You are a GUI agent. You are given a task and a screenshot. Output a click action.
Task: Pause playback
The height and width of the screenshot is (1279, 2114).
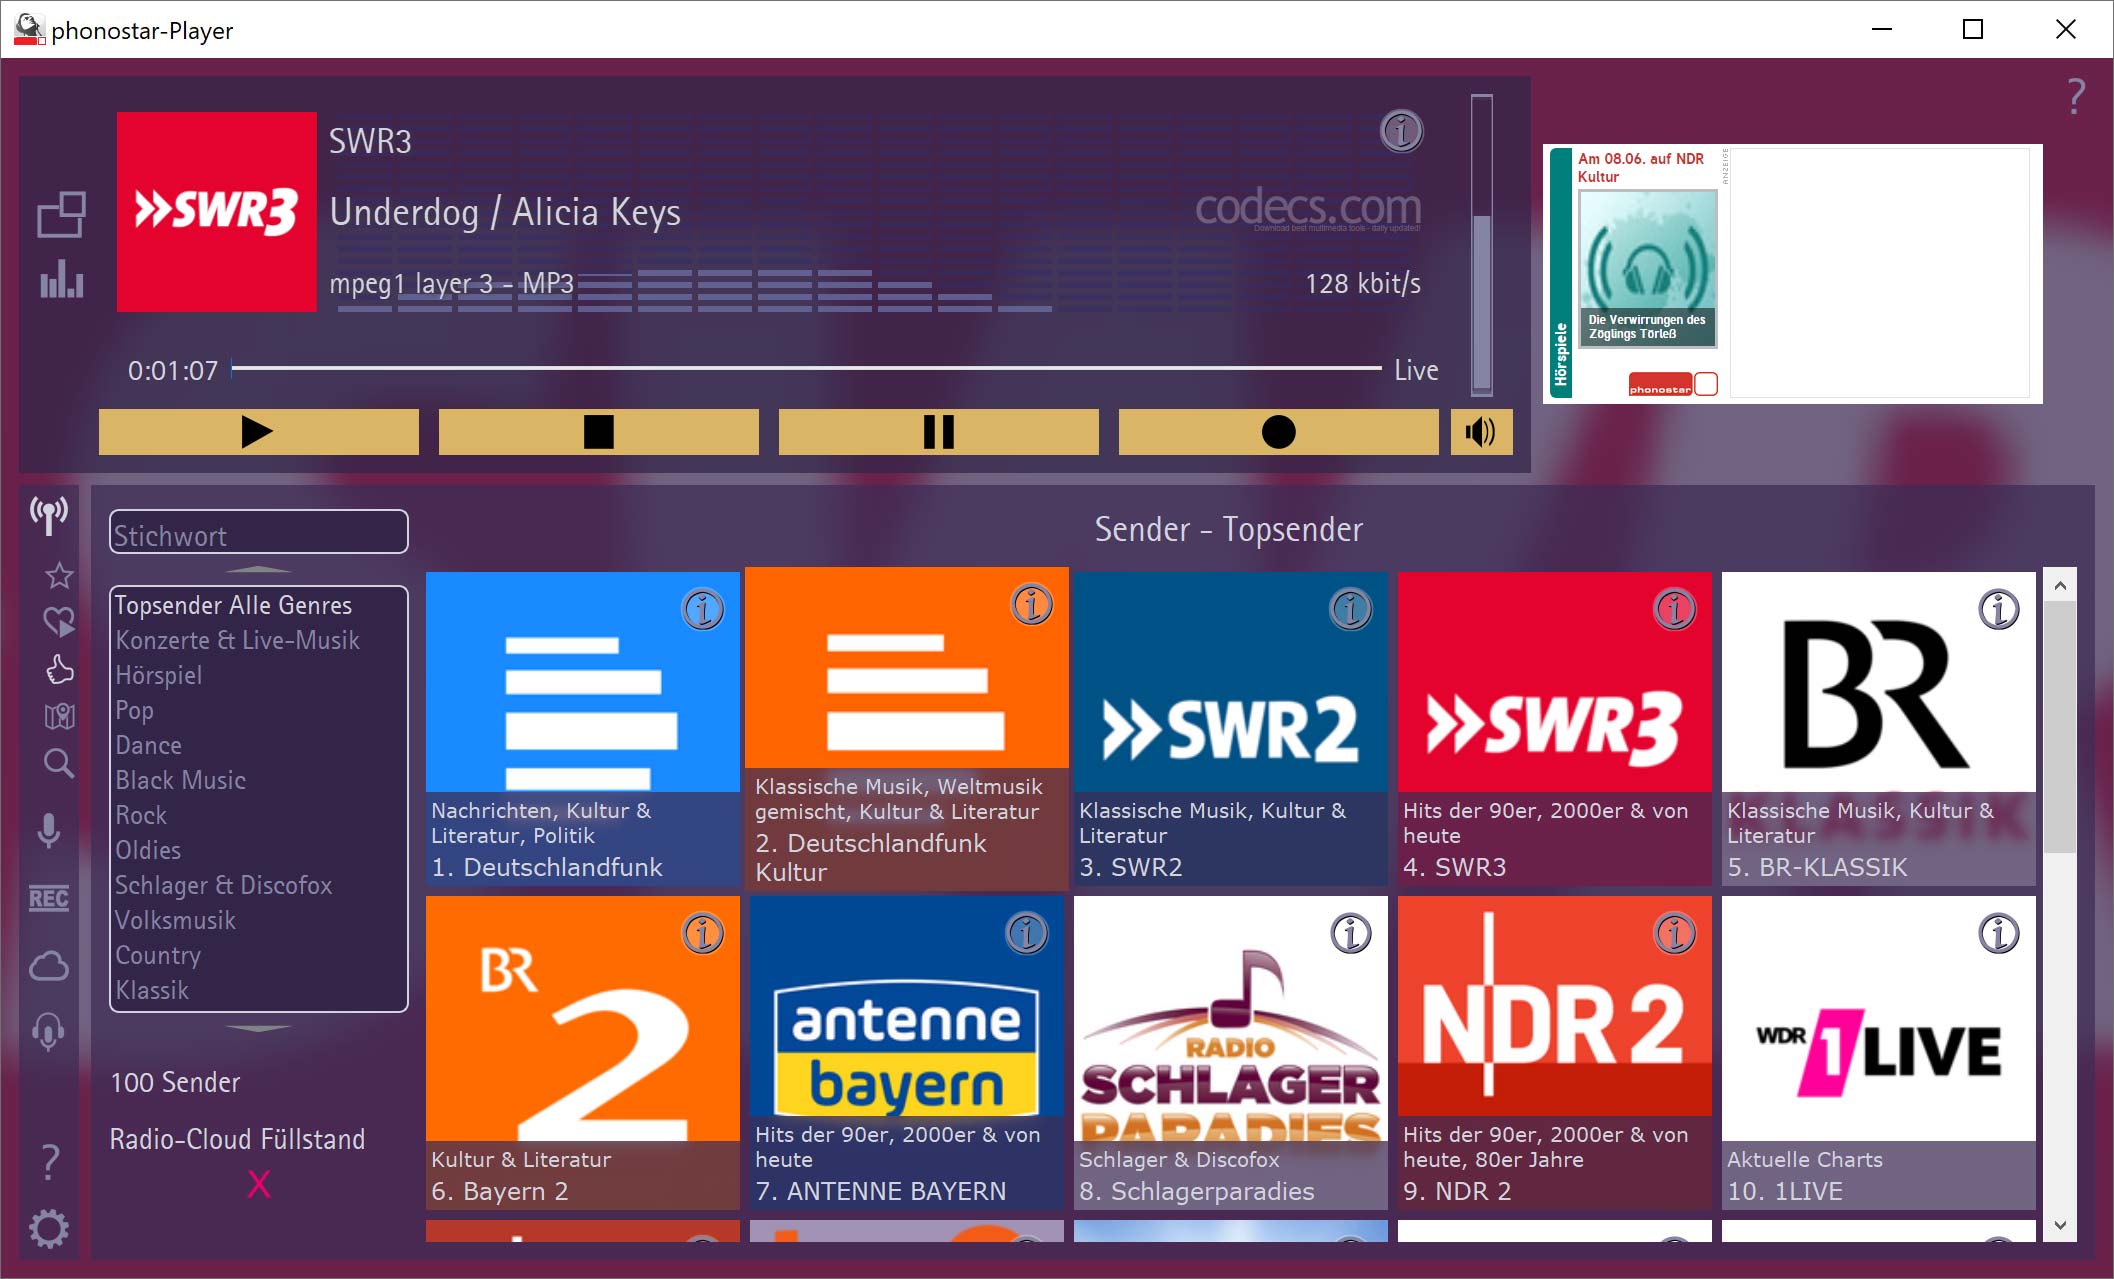click(938, 432)
